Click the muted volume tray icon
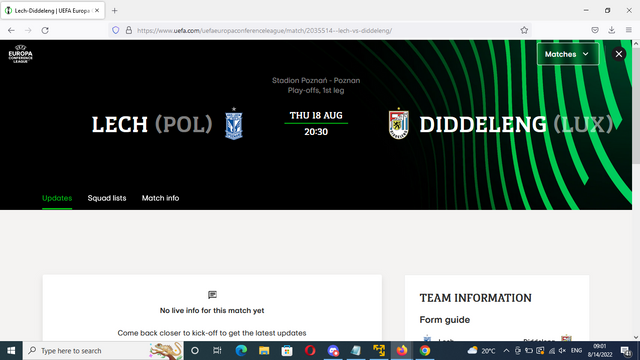Image resolution: width=640 pixels, height=360 pixels. coord(562,351)
